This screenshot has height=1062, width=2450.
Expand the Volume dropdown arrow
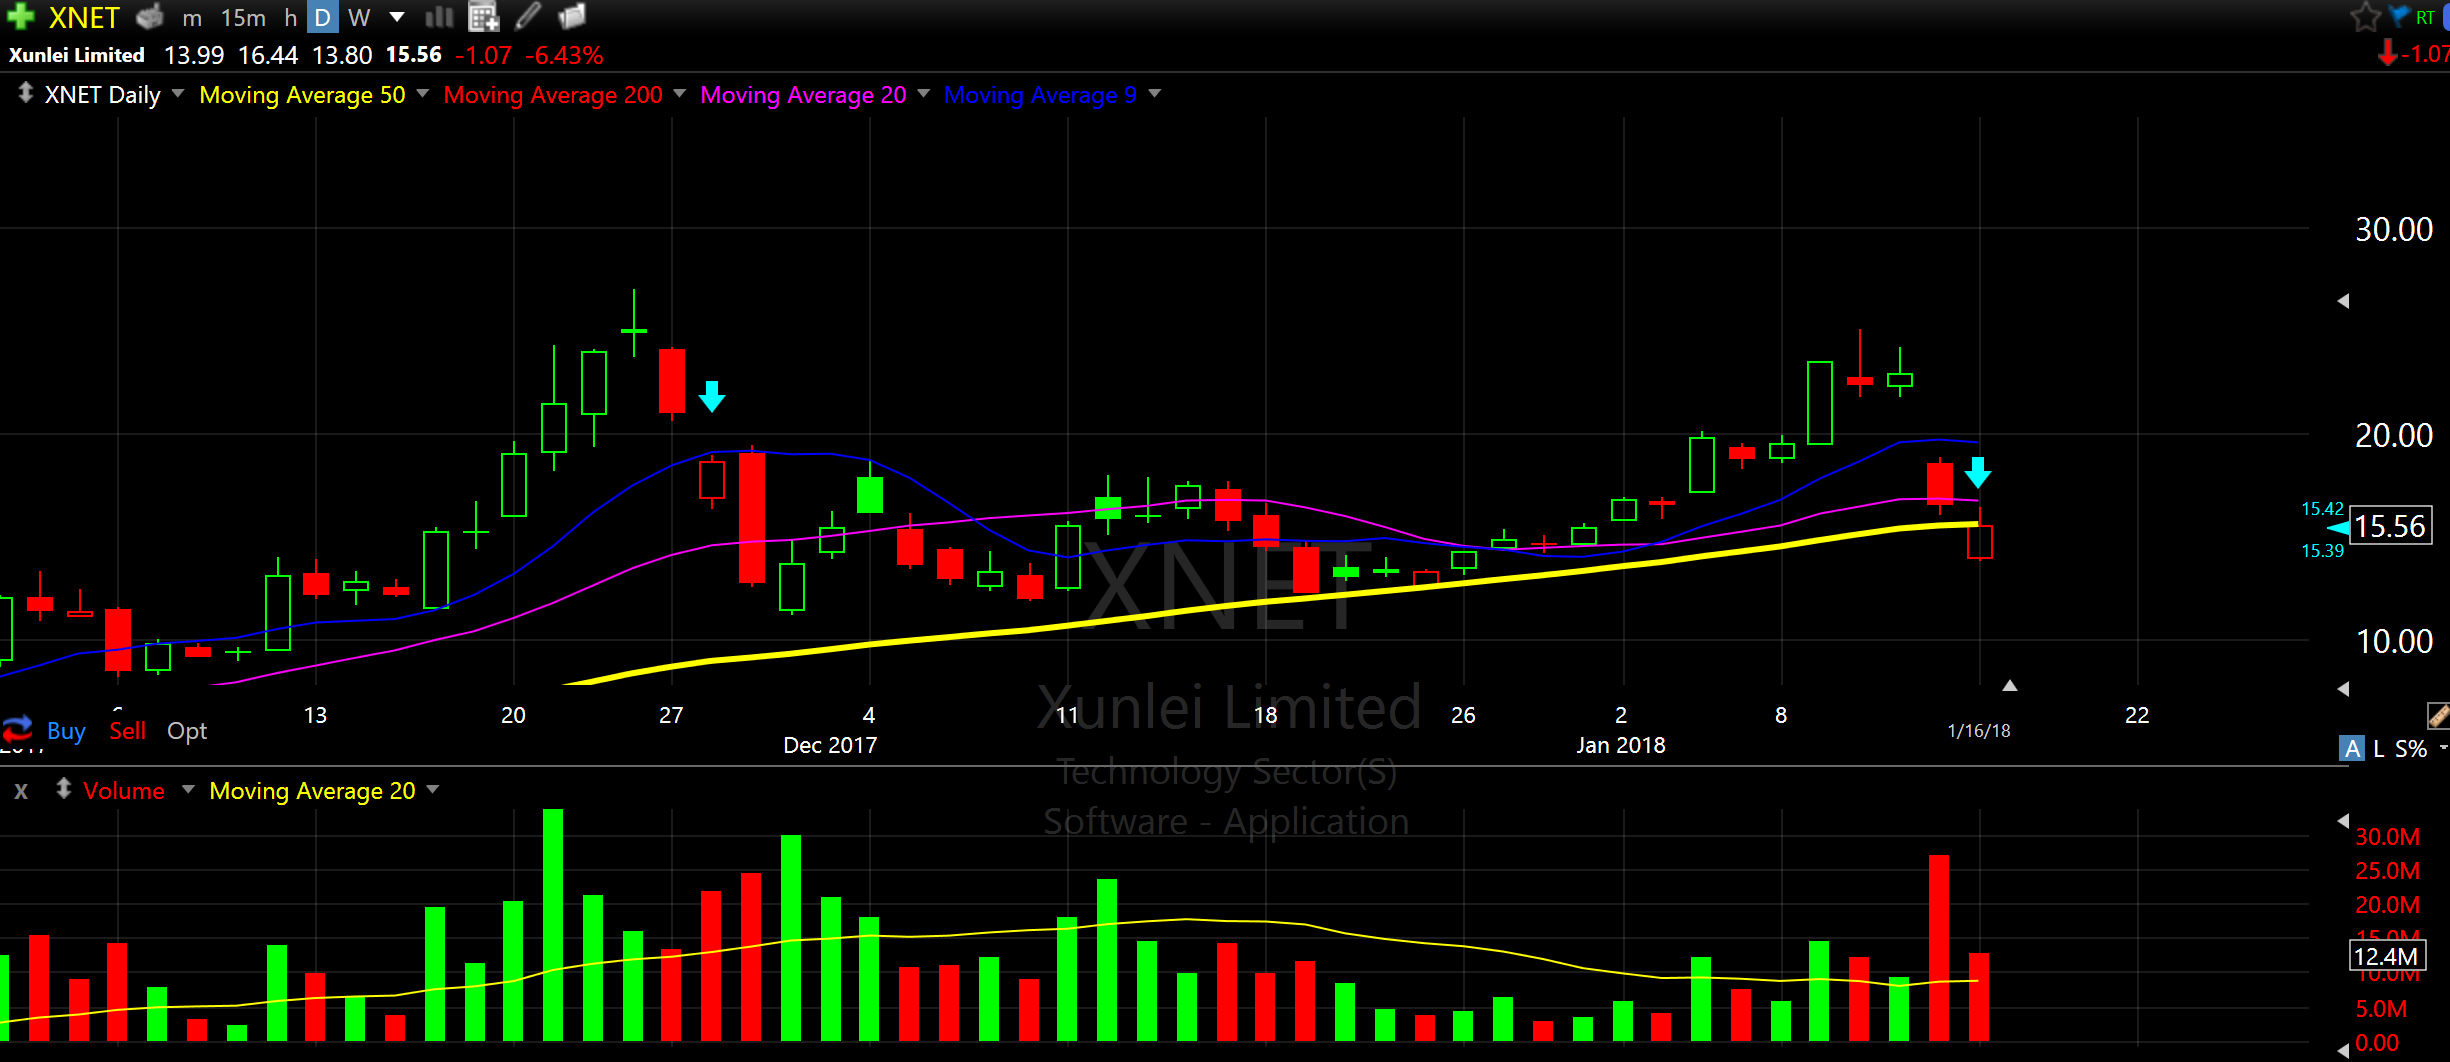point(188,790)
